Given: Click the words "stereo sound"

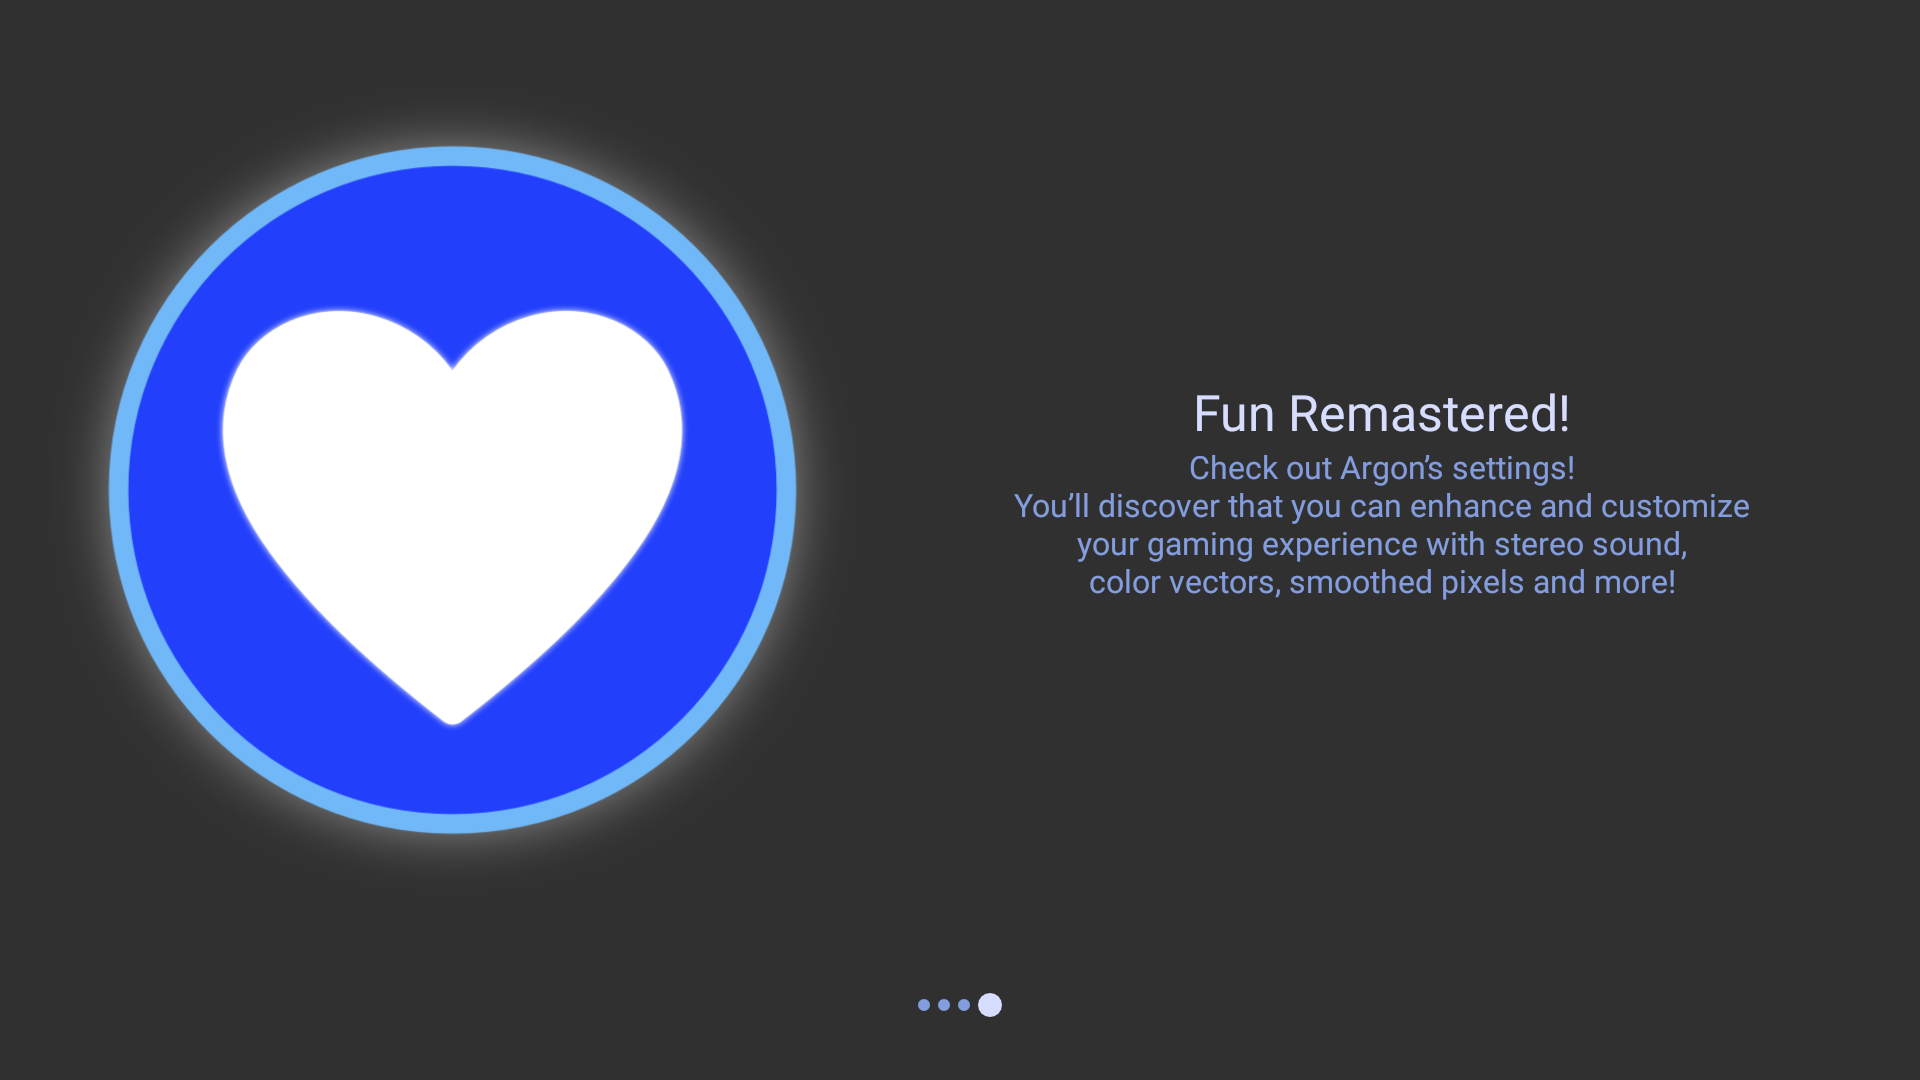Looking at the screenshot, I should 1588,544.
